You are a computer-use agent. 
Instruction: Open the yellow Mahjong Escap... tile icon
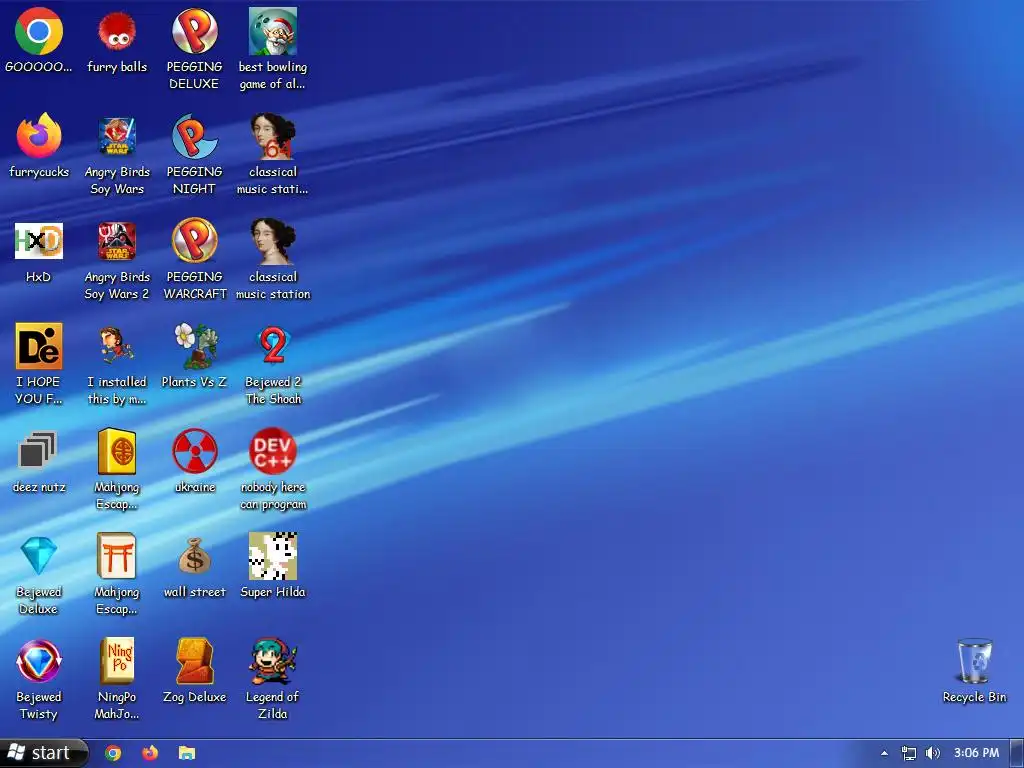click(117, 451)
